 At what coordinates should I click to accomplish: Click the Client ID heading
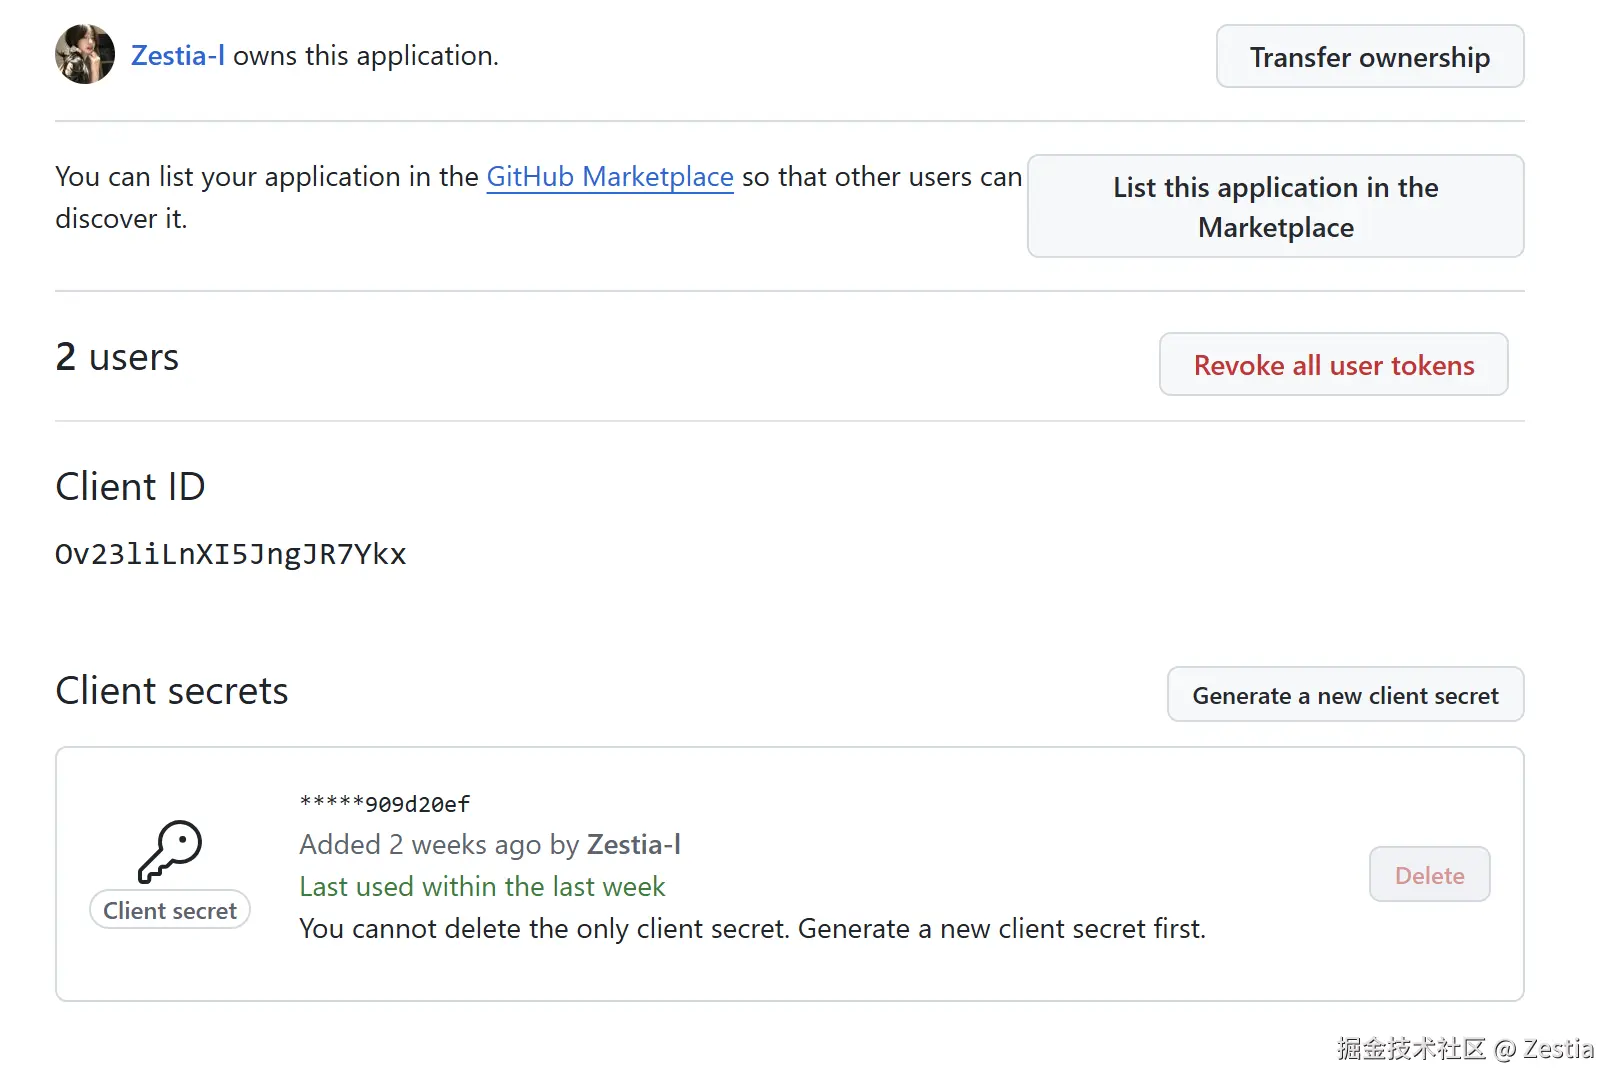(x=130, y=487)
